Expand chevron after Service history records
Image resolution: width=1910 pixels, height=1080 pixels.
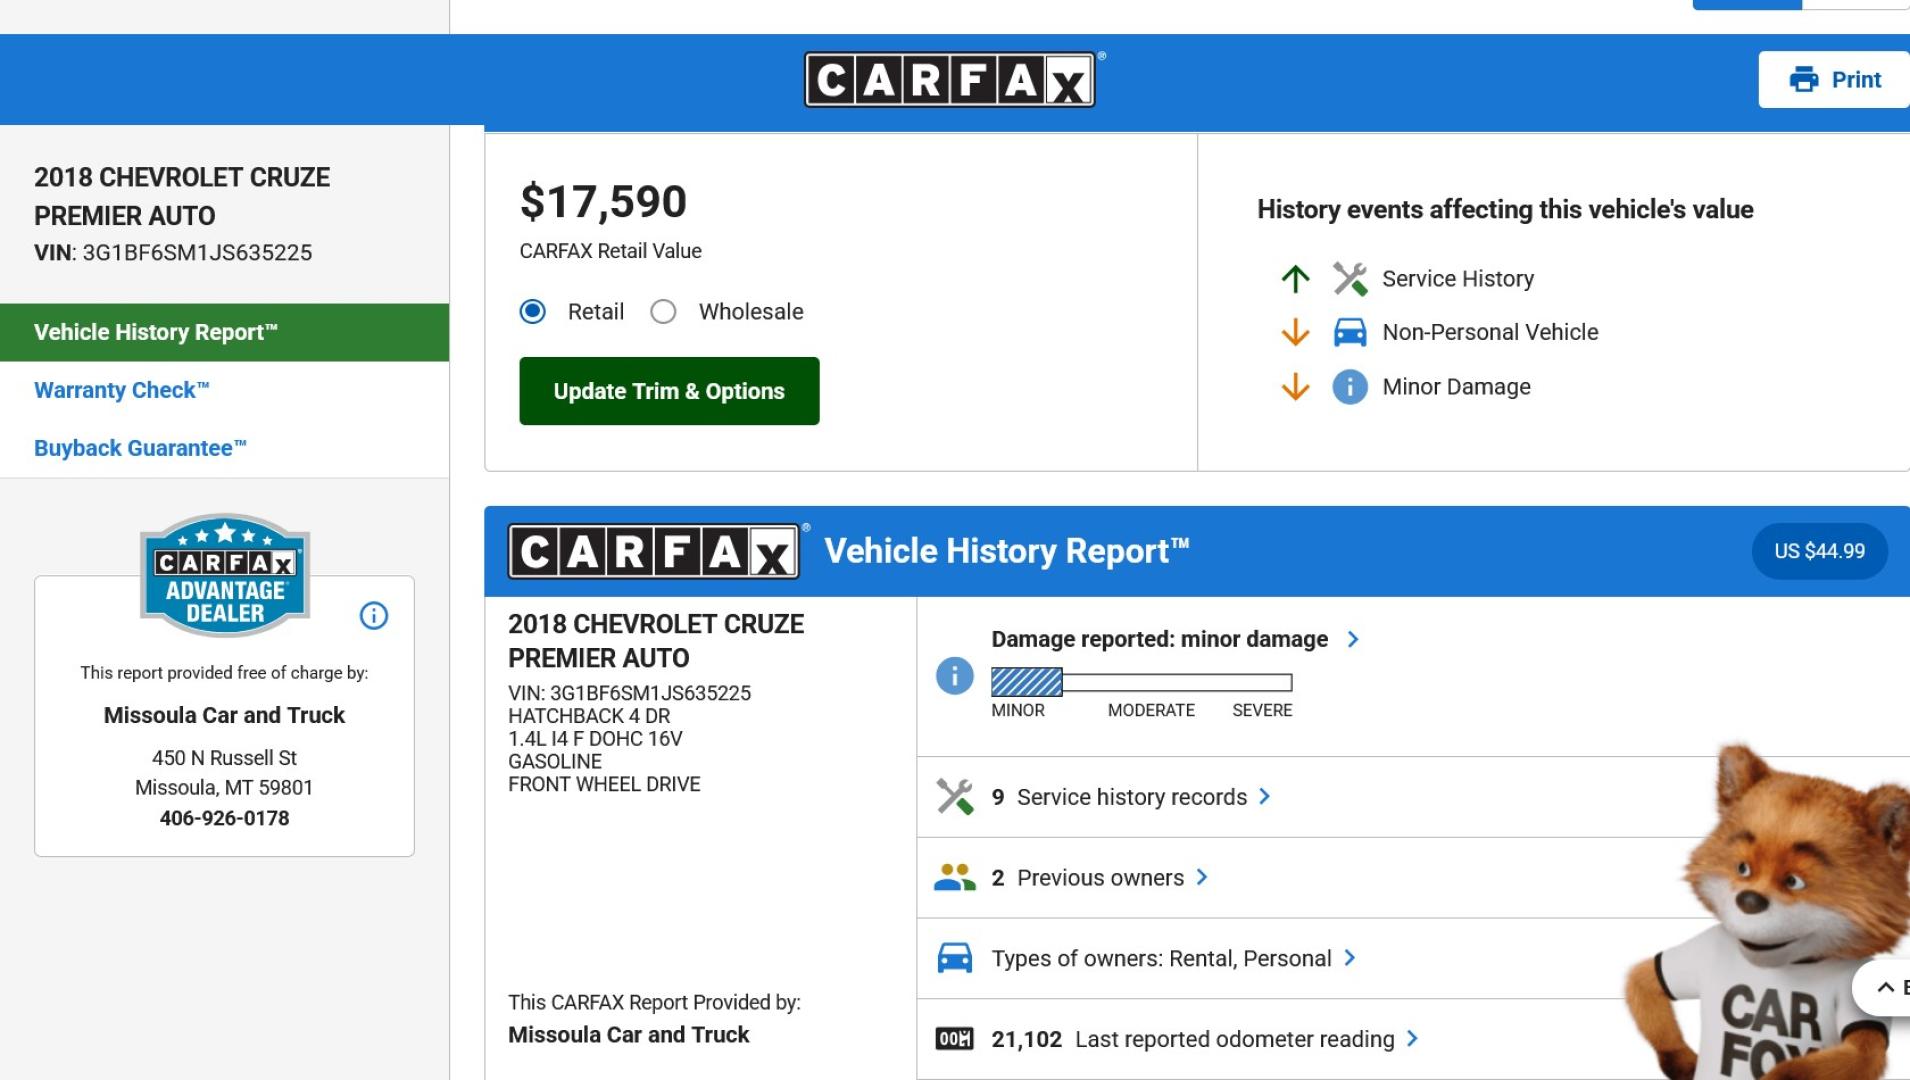(x=1265, y=796)
